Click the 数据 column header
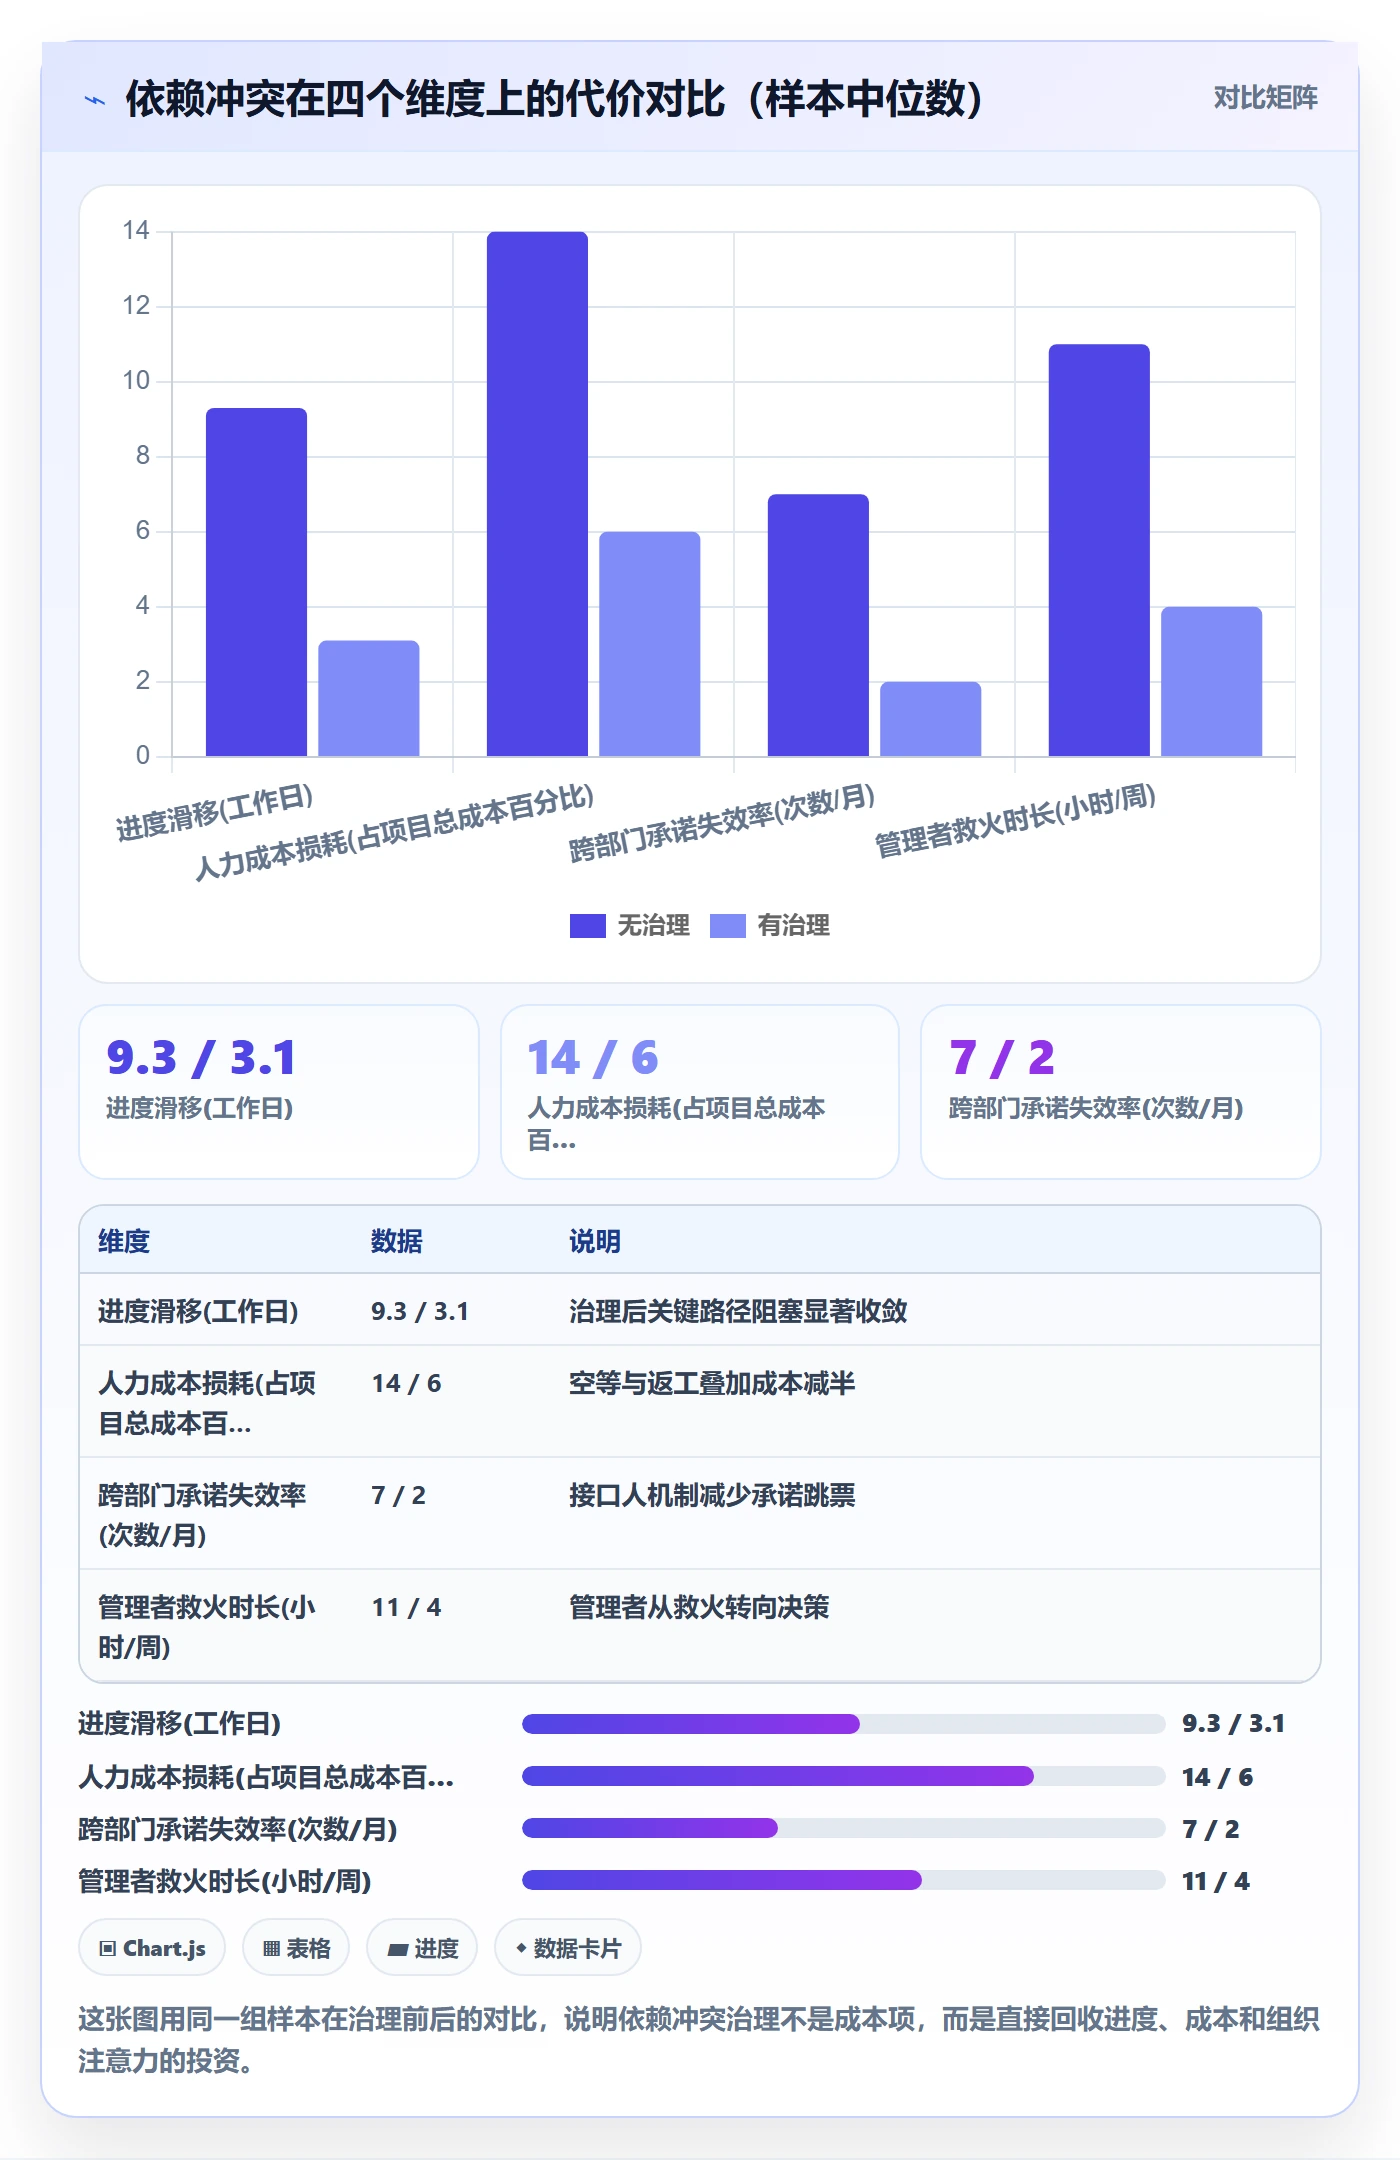1400x2160 pixels. click(397, 1241)
